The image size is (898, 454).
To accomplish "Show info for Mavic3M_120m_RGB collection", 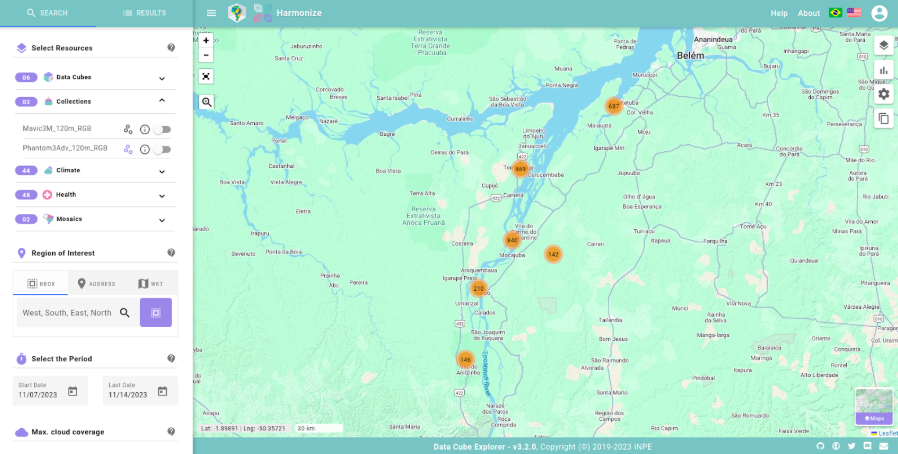I will tap(144, 129).
